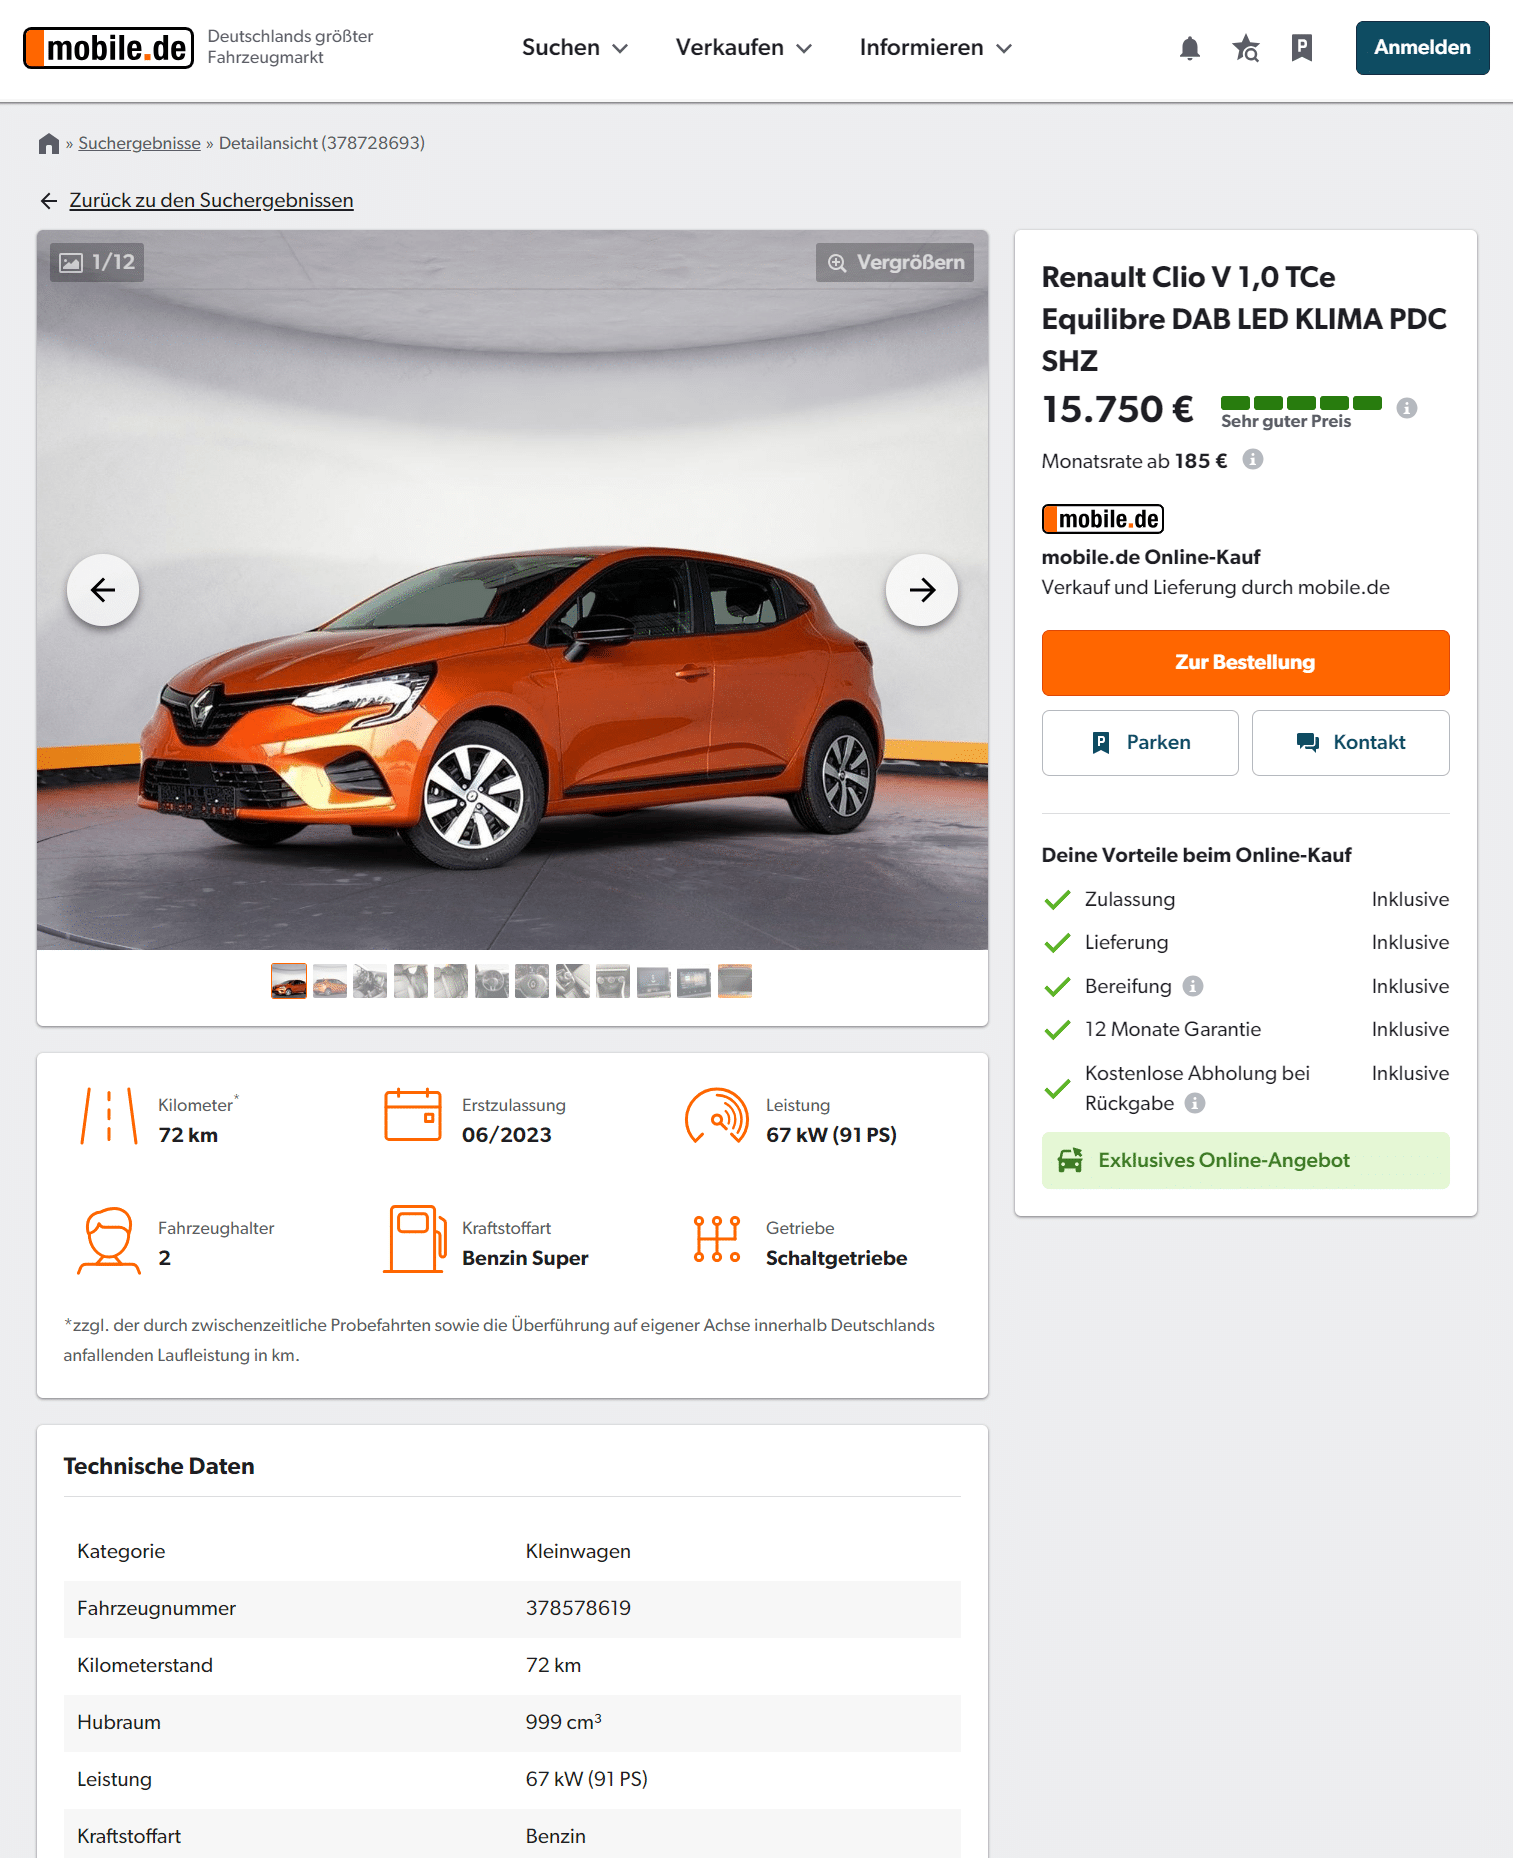The height and width of the screenshot is (1858, 1513).
Task: Expand the Verkaufen menu
Action: (744, 48)
